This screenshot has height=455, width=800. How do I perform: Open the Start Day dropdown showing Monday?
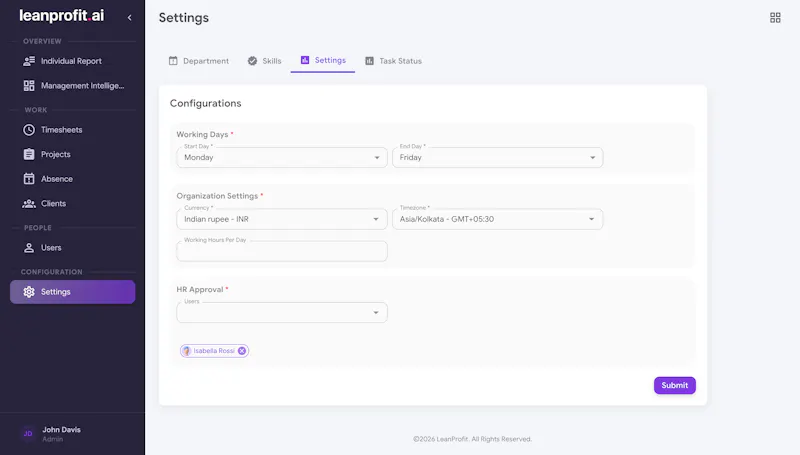[282, 158]
